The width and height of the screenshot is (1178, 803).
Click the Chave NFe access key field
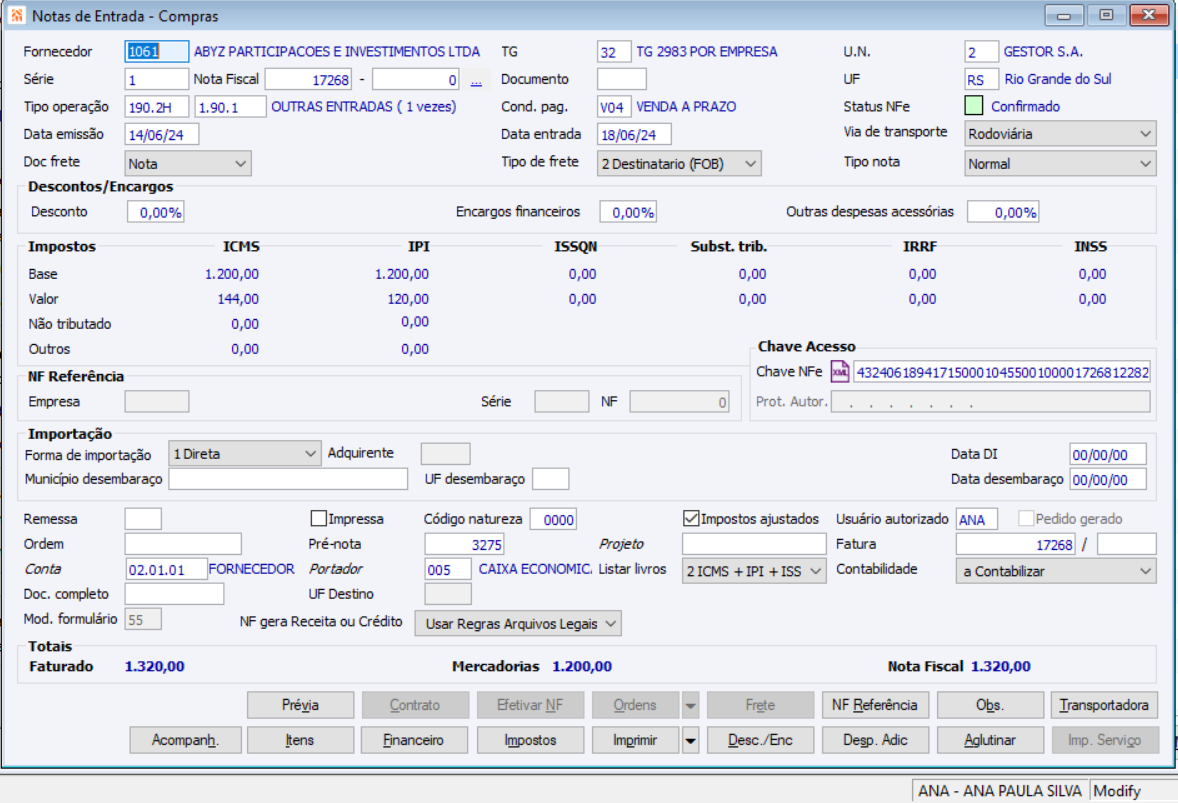(x=1002, y=372)
